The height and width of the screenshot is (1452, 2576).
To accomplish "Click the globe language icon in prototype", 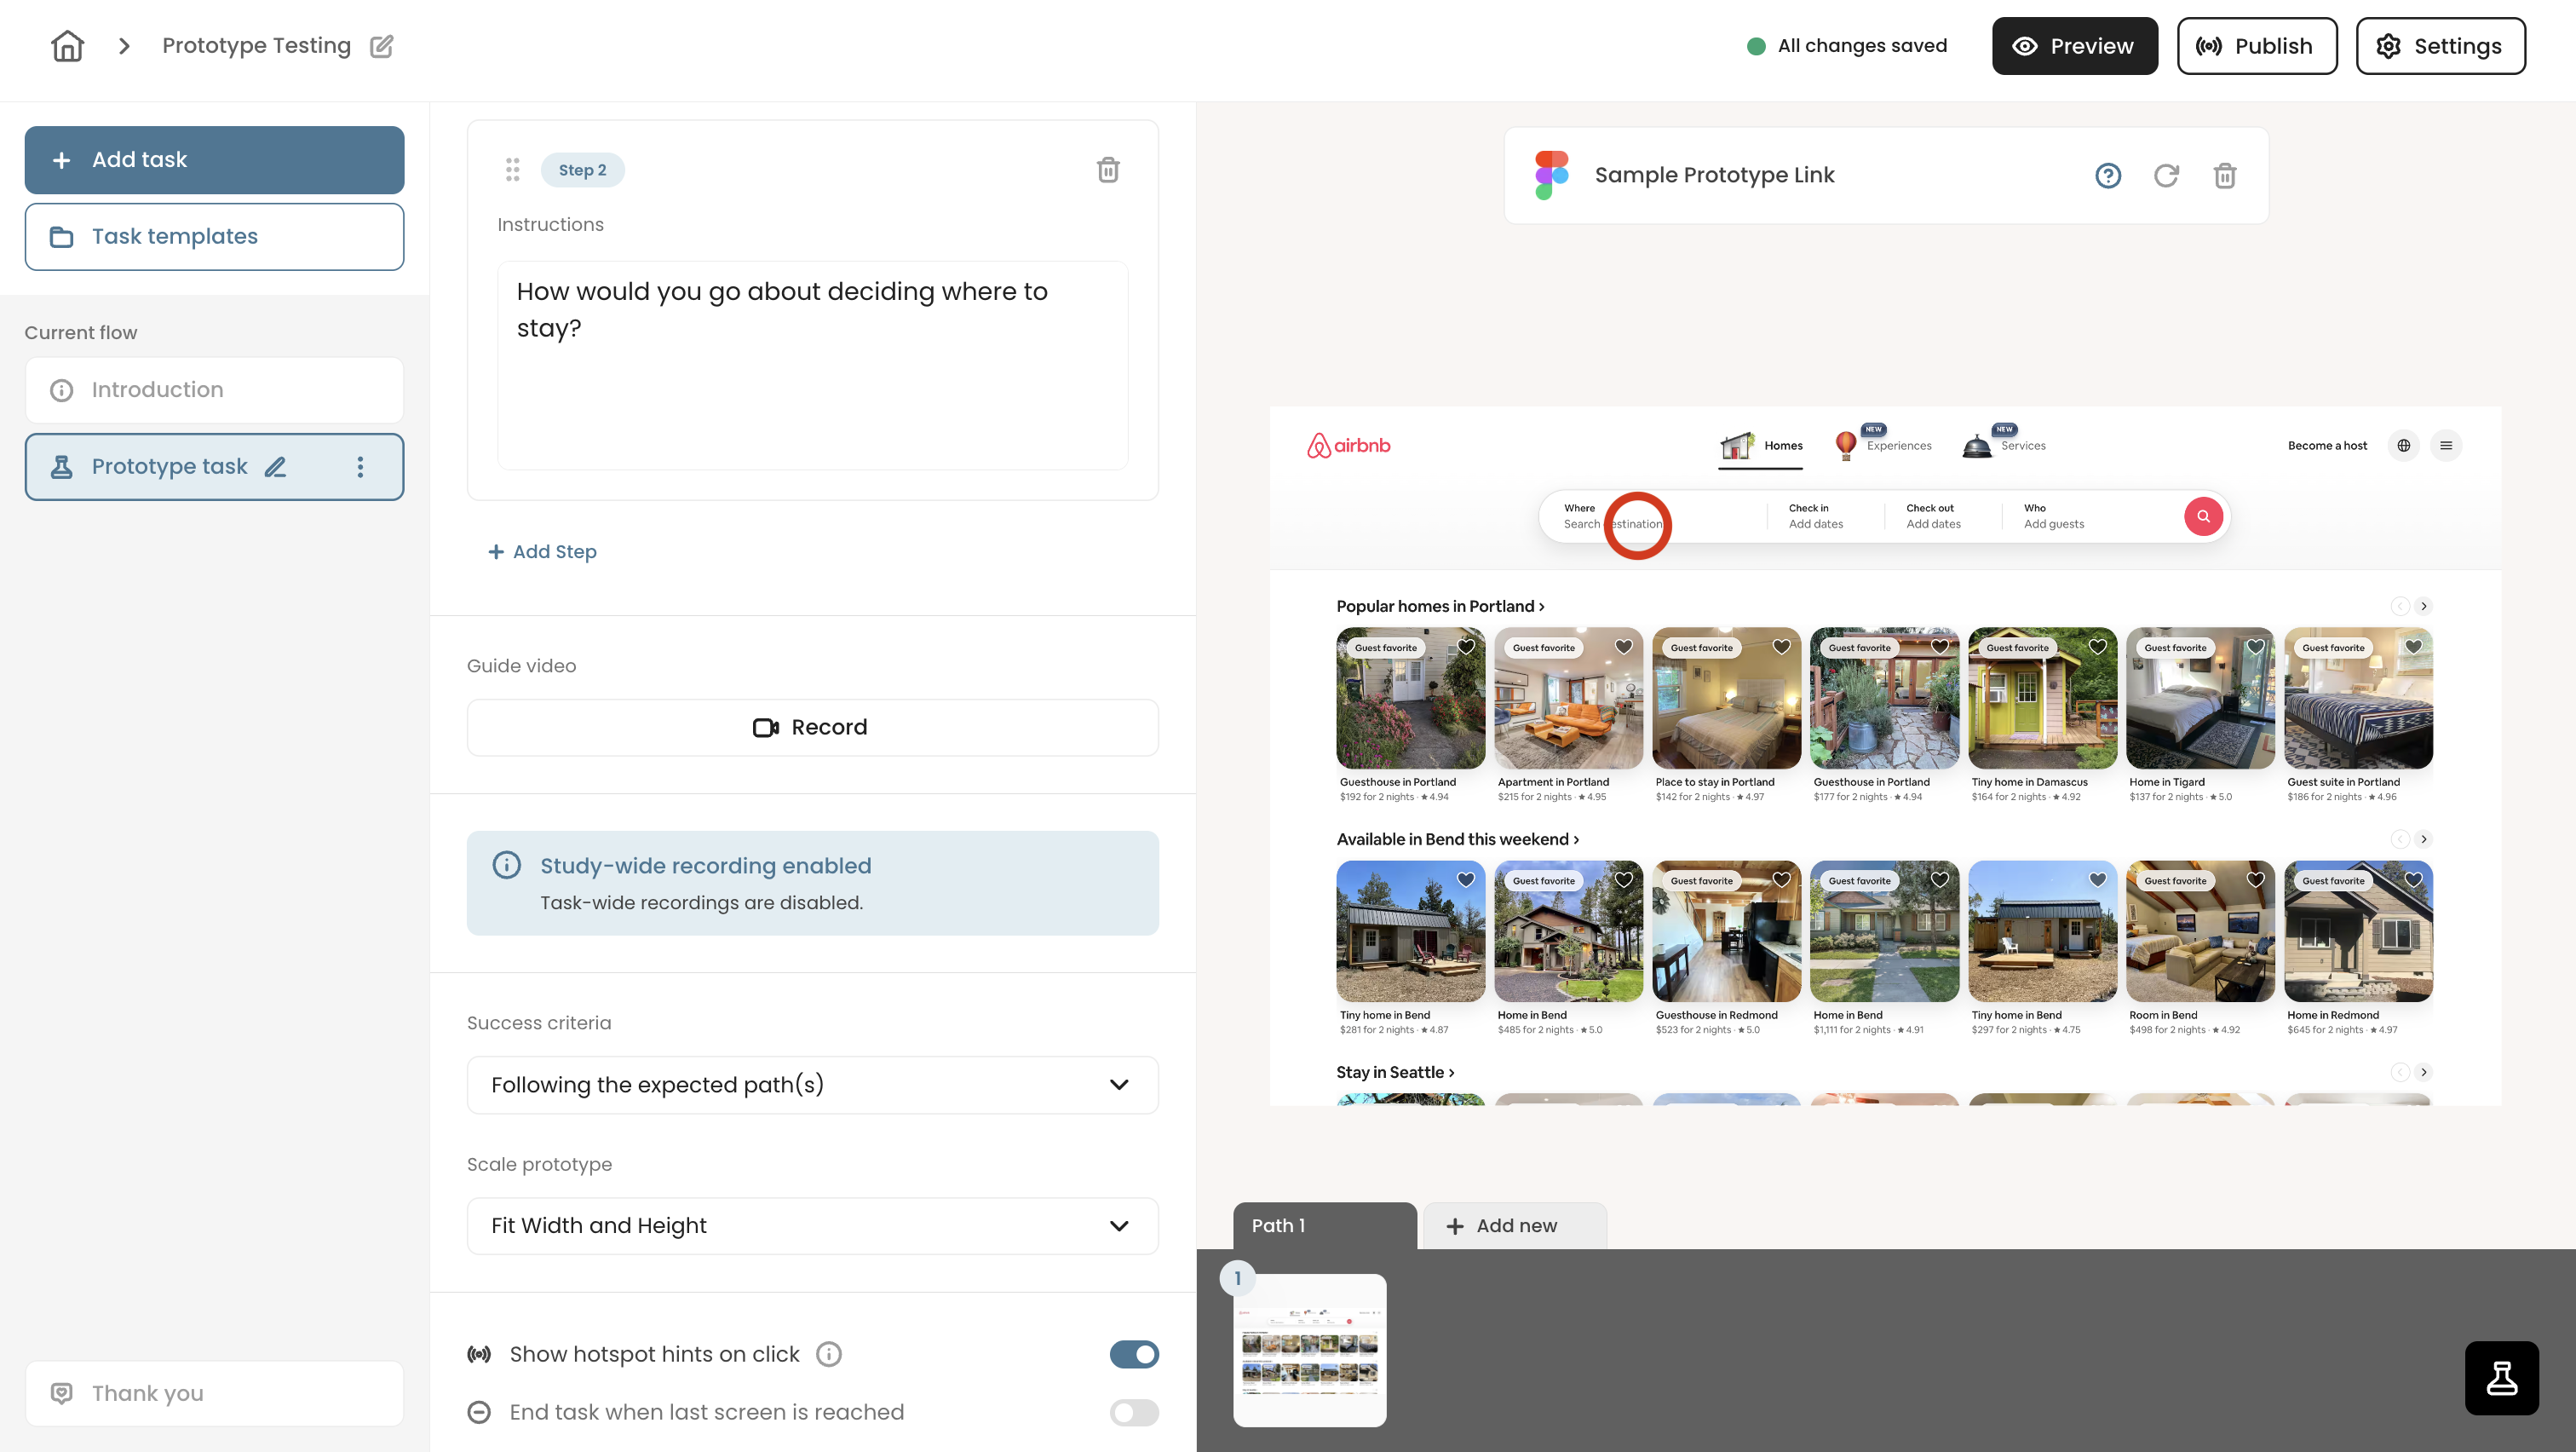I will [x=2404, y=445].
